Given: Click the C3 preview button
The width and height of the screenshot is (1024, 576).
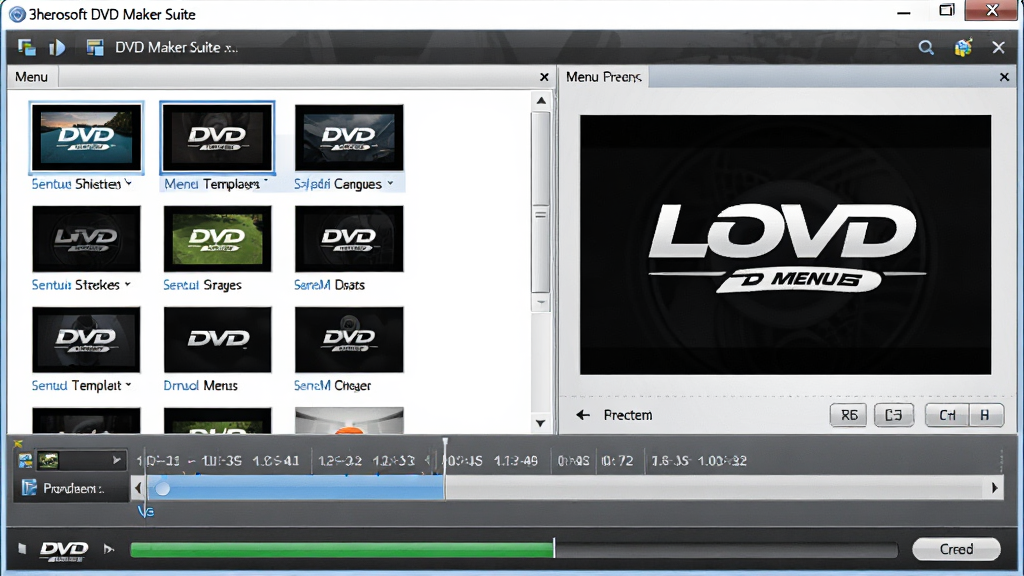Looking at the screenshot, I should point(893,415).
